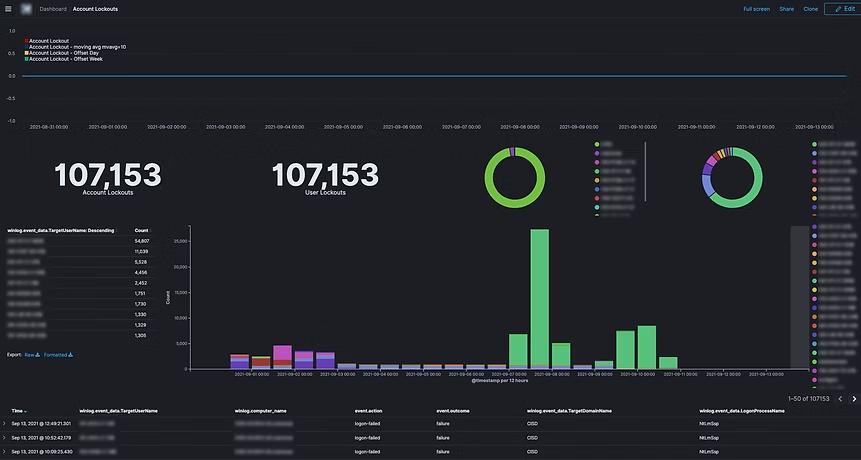The height and width of the screenshot is (460, 861).
Task: Click the pencil Edit button
Action: coord(842,8)
